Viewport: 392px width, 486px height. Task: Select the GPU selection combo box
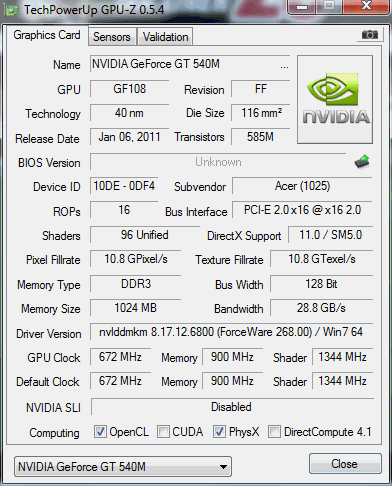[x=123, y=467]
